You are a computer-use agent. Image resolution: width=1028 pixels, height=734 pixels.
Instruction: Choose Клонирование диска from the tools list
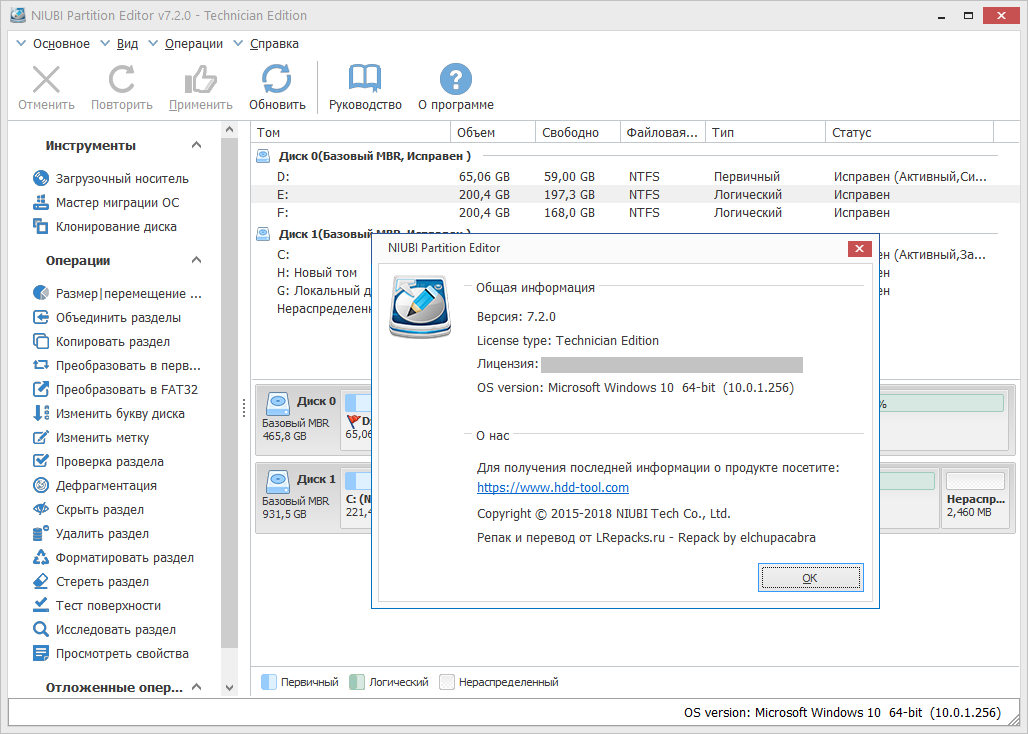pyautogui.click(x=116, y=227)
